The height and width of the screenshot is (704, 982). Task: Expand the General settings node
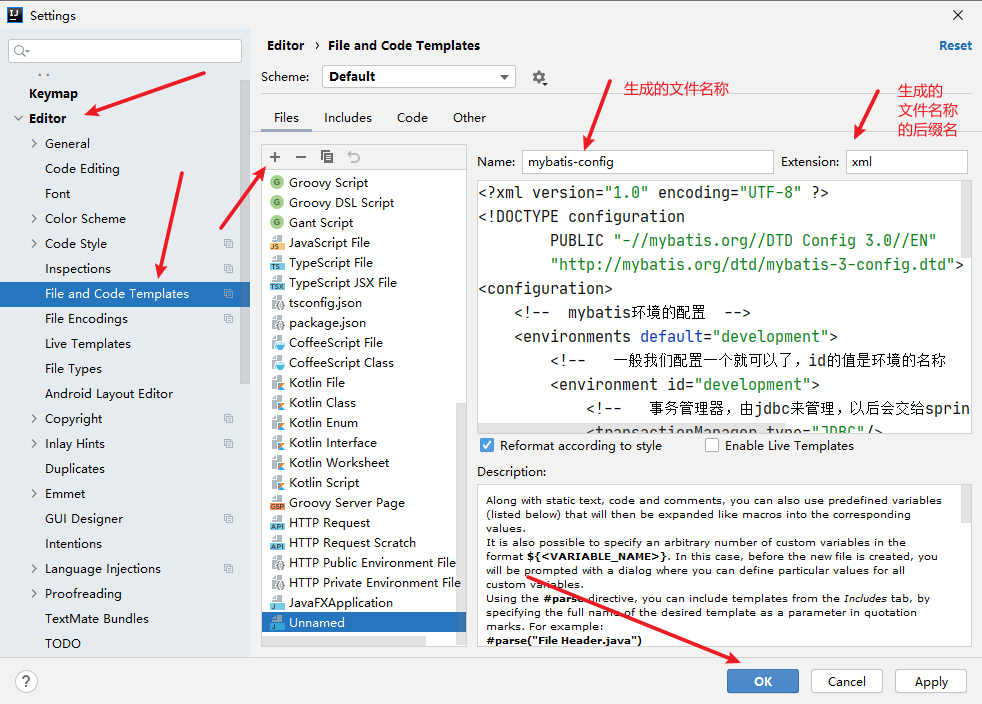[34, 143]
